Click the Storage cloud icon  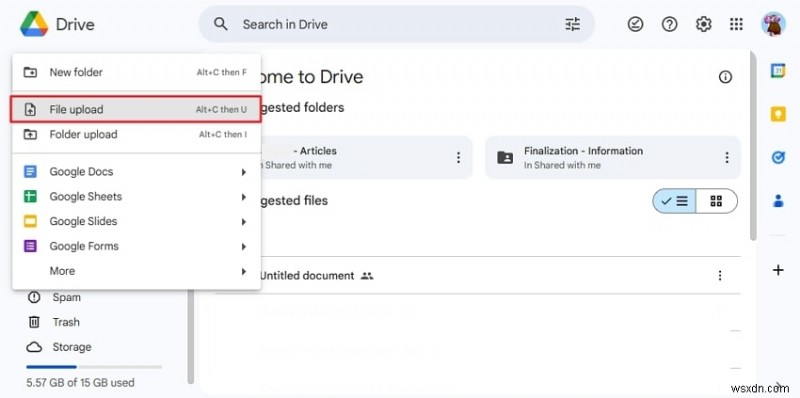pyautogui.click(x=34, y=347)
